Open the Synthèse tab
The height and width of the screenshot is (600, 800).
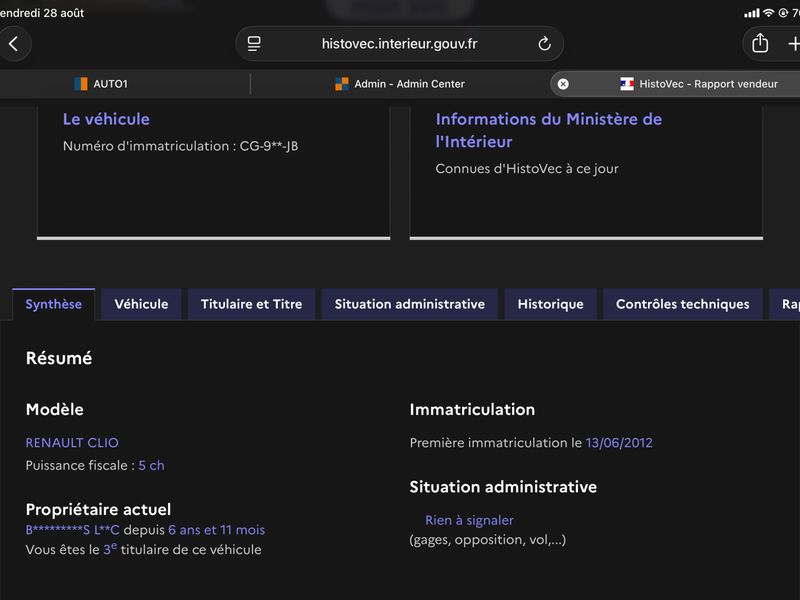54,304
